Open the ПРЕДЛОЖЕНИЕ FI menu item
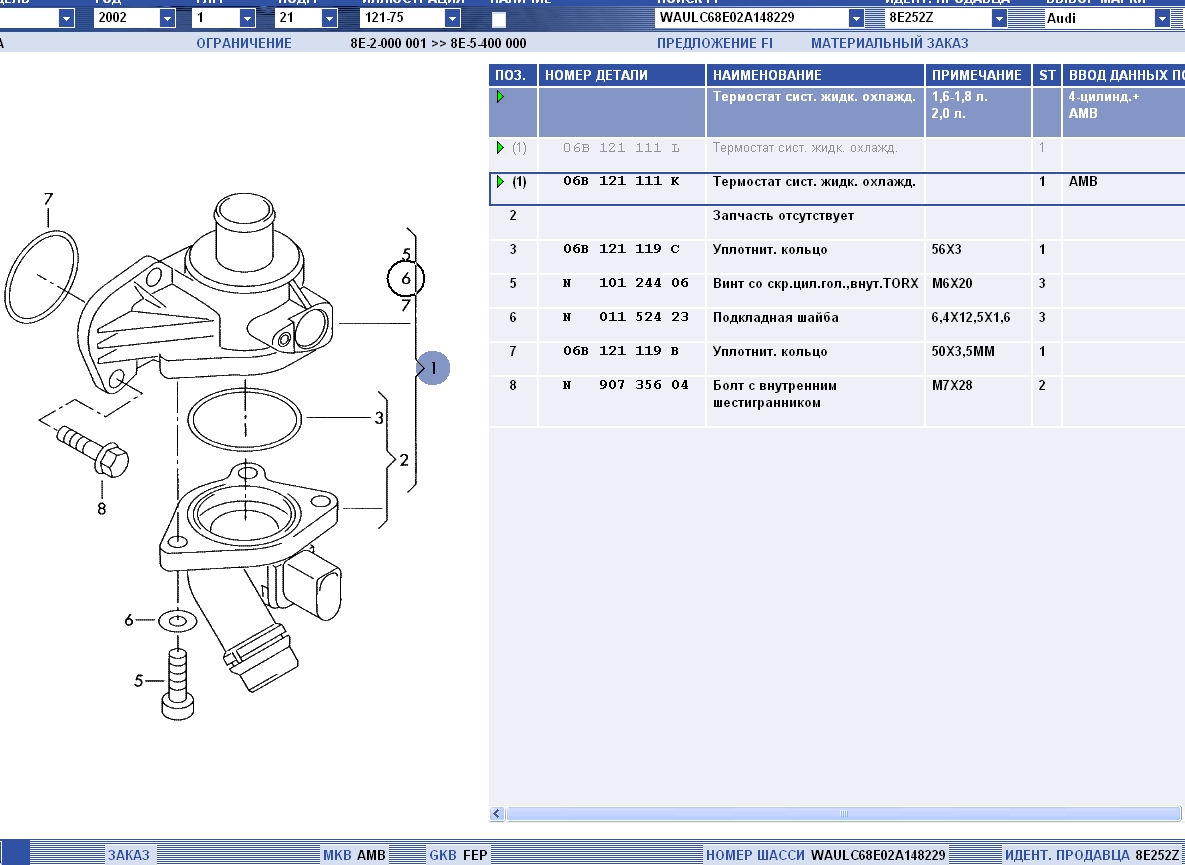Screen dimensions: 1185x865 714,43
